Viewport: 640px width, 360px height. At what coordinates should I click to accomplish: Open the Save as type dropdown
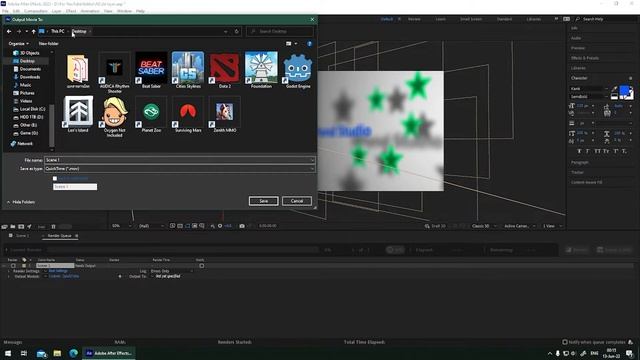coord(312,169)
